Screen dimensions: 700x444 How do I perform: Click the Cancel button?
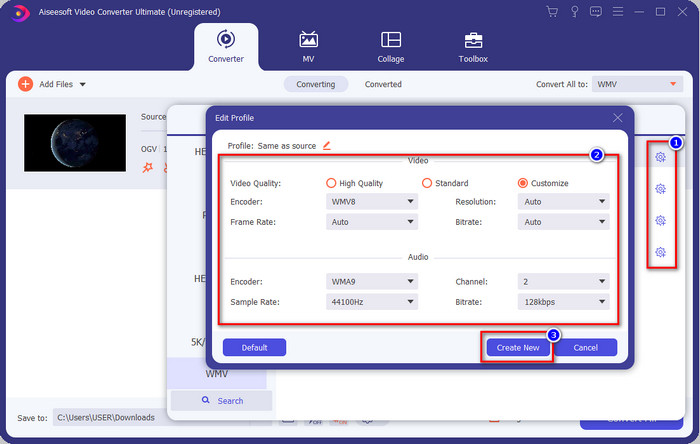pos(585,347)
